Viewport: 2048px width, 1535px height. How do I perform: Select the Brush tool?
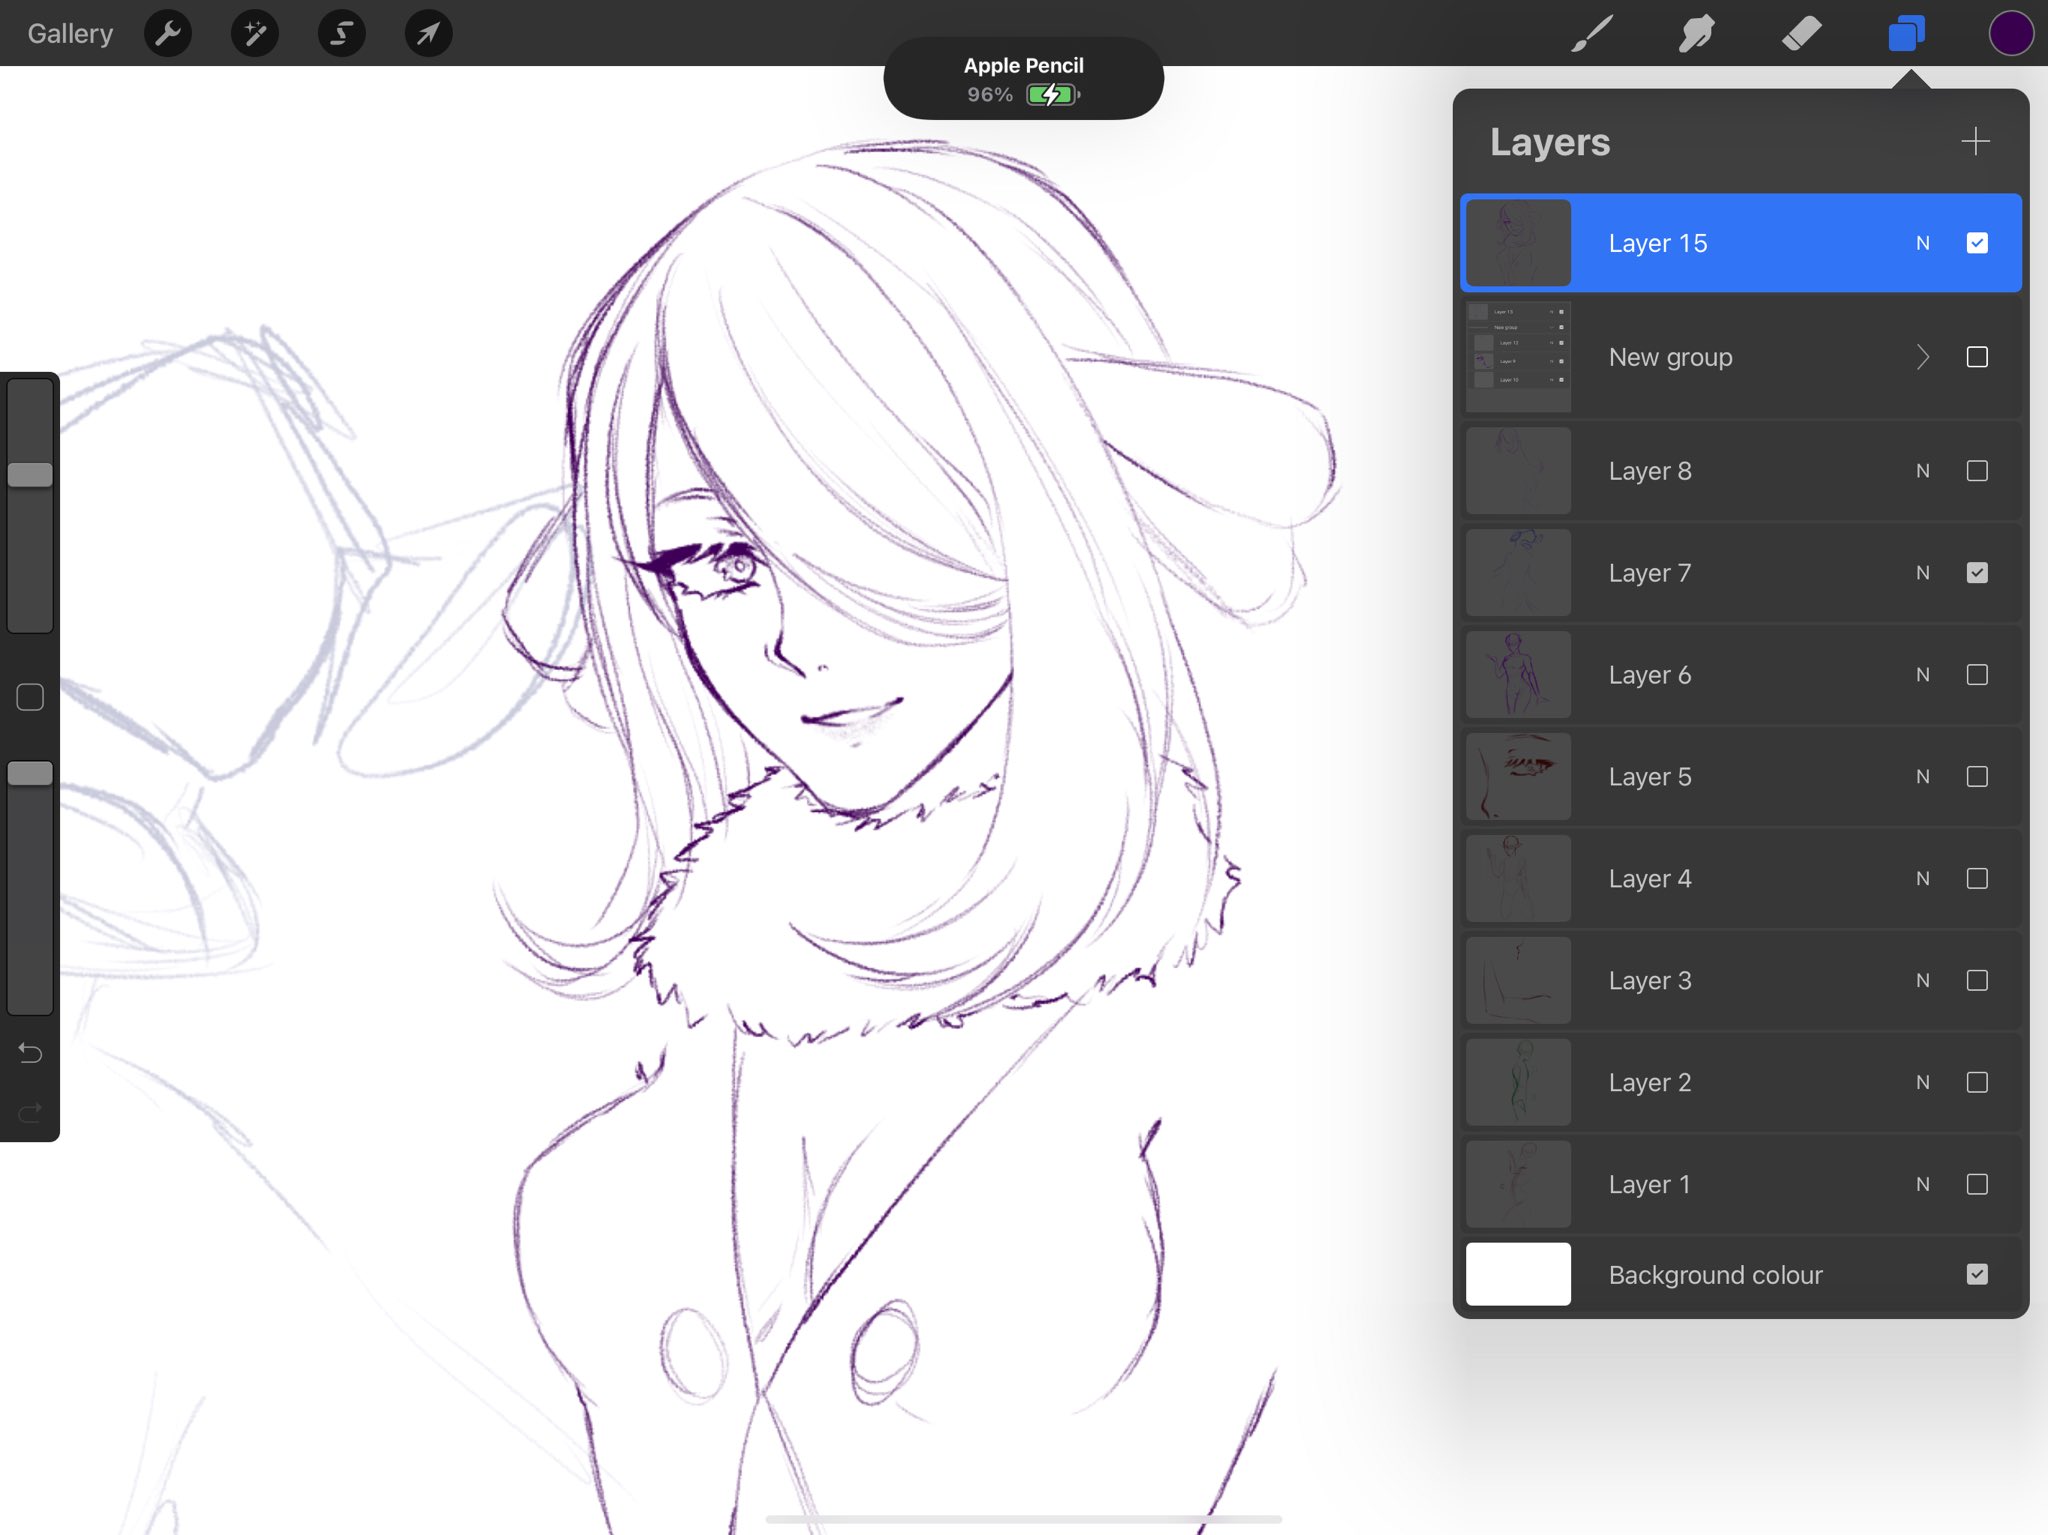[x=1592, y=34]
